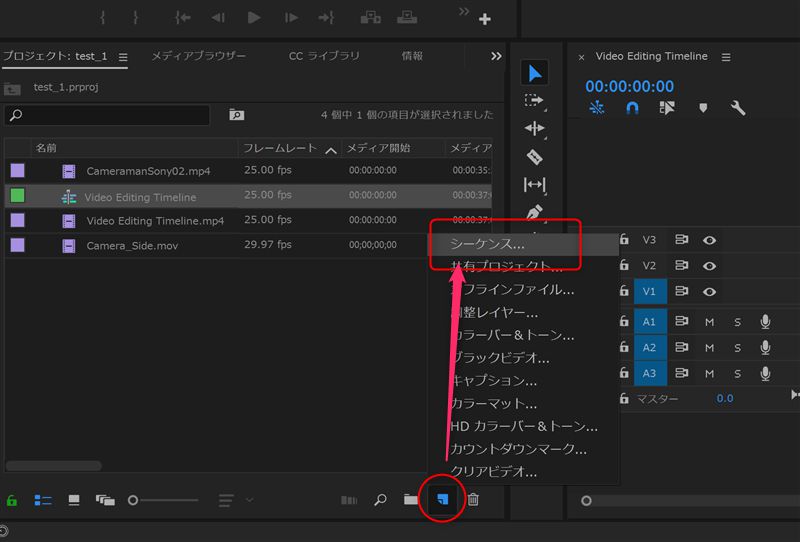Select the Ripple Edit tool

(x=535, y=128)
